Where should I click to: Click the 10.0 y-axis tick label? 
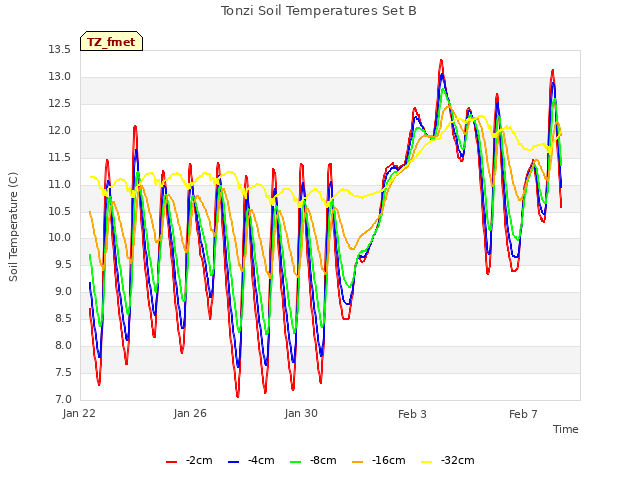60,238
